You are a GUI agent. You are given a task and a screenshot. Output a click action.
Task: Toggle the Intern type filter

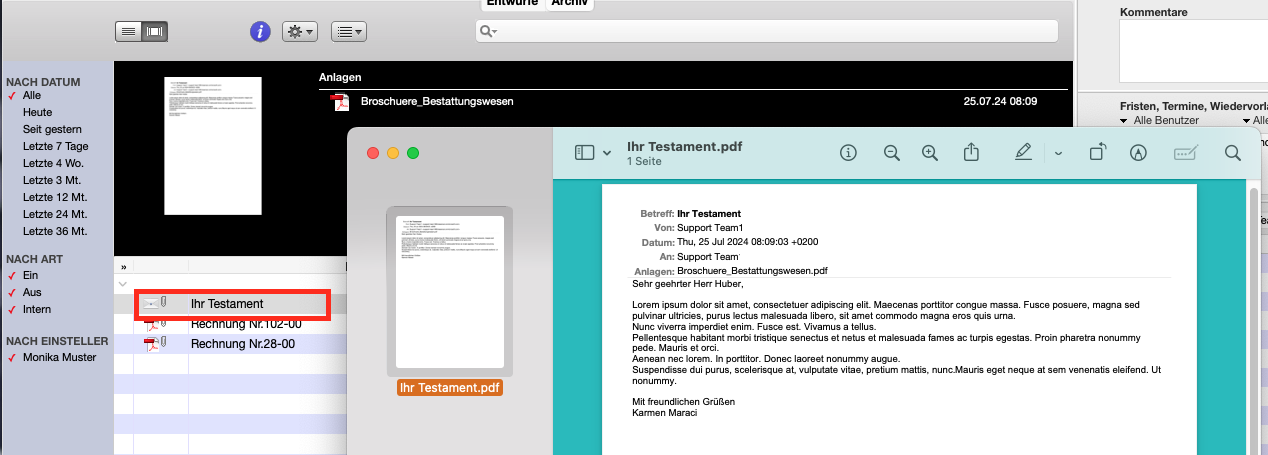pyautogui.click(x=36, y=309)
